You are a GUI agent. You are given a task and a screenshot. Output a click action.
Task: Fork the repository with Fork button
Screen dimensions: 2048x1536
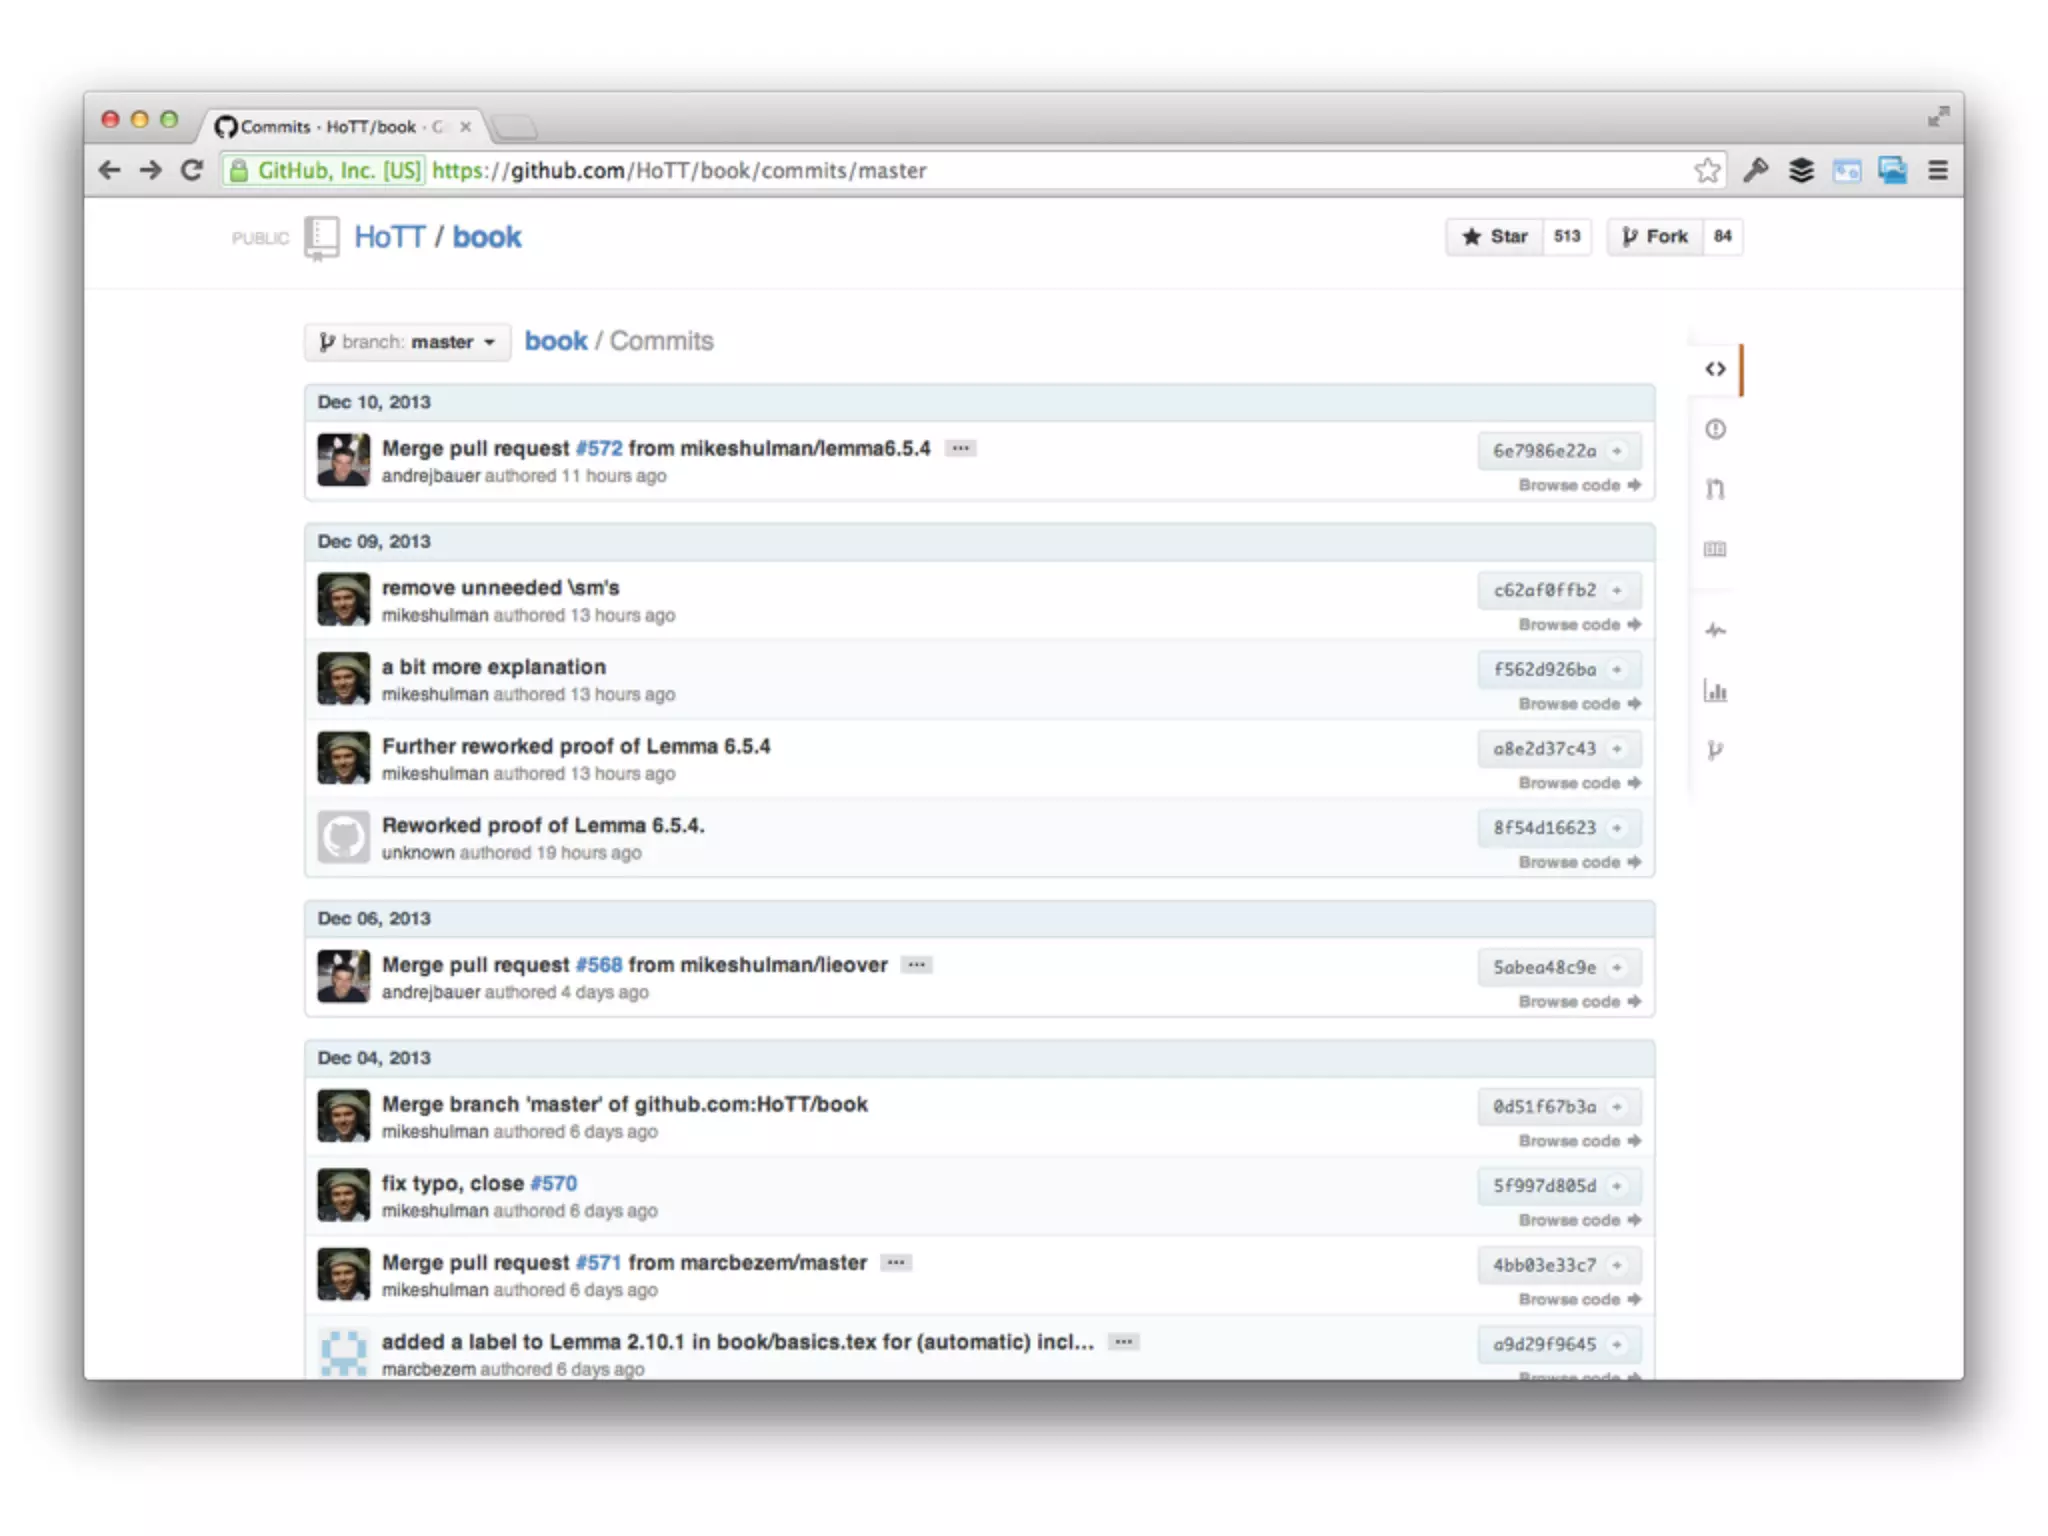1655,237
